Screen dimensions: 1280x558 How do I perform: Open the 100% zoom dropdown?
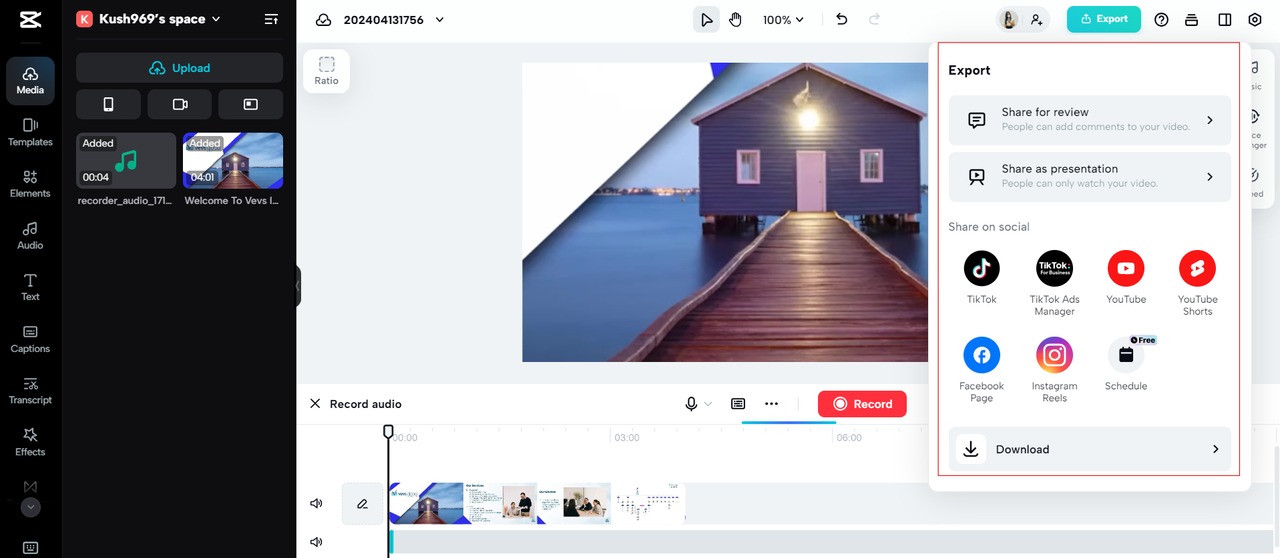[783, 20]
